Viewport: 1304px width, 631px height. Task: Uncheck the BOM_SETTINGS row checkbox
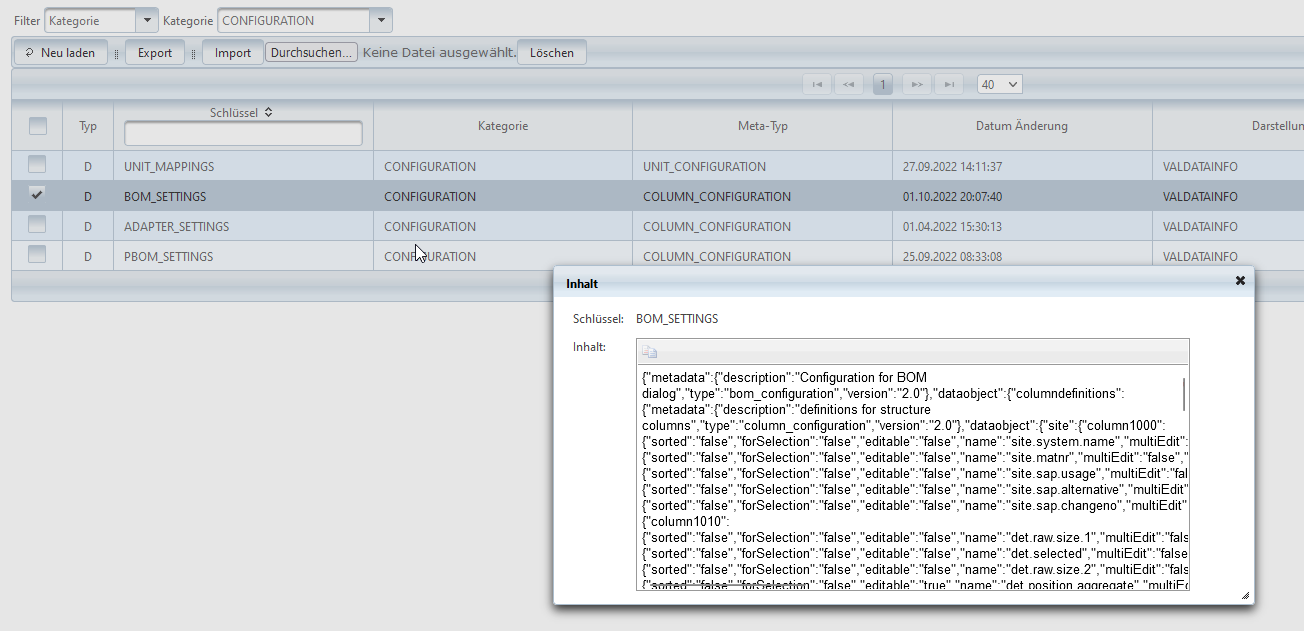pos(37,194)
